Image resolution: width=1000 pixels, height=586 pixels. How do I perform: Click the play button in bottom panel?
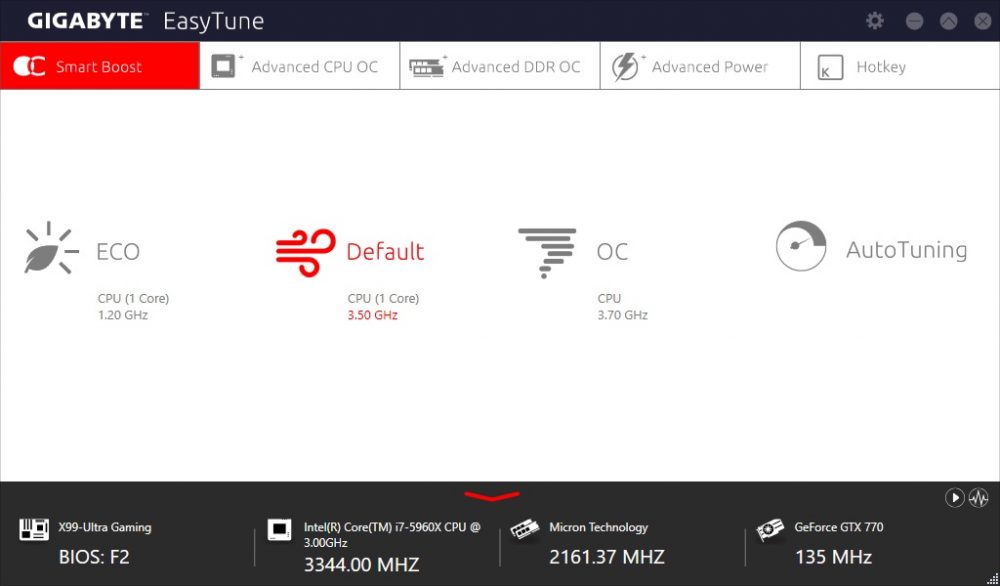click(954, 497)
